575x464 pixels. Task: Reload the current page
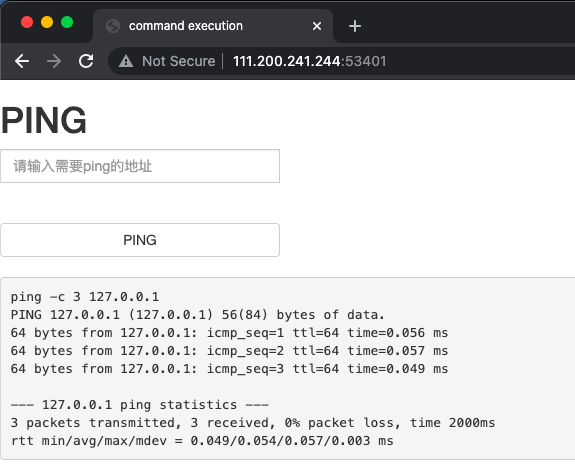point(86,61)
